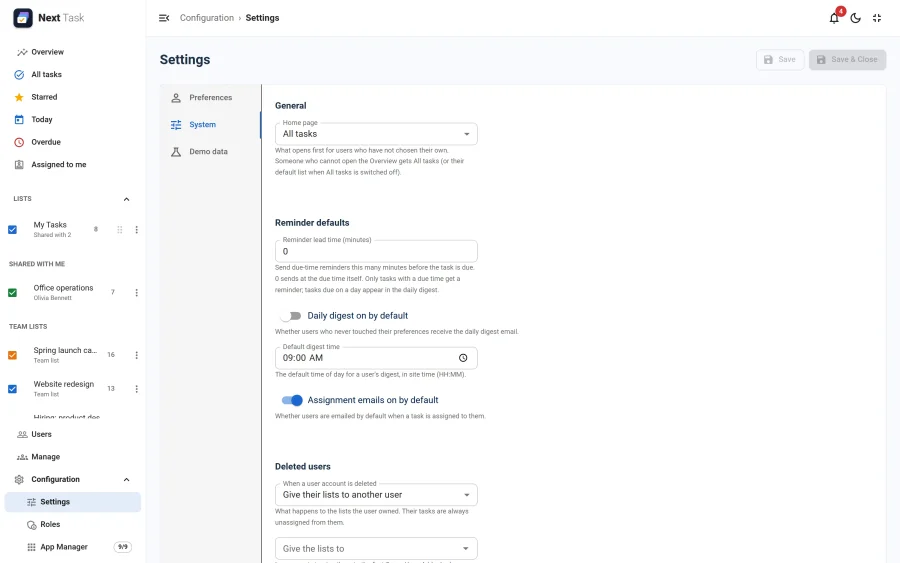Screen dimensions: 900x563
Task: Toggle the Spring launch list checkbox
Action: [12, 355]
